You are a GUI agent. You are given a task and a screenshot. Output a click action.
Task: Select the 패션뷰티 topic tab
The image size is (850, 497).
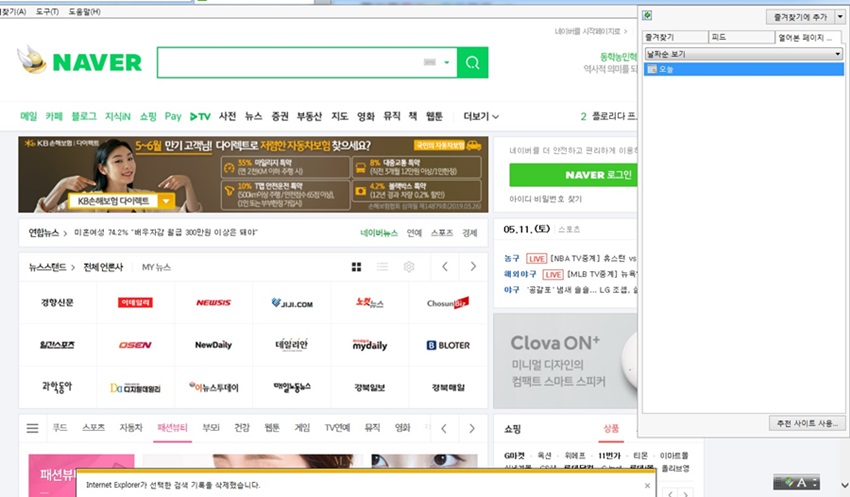(x=172, y=428)
